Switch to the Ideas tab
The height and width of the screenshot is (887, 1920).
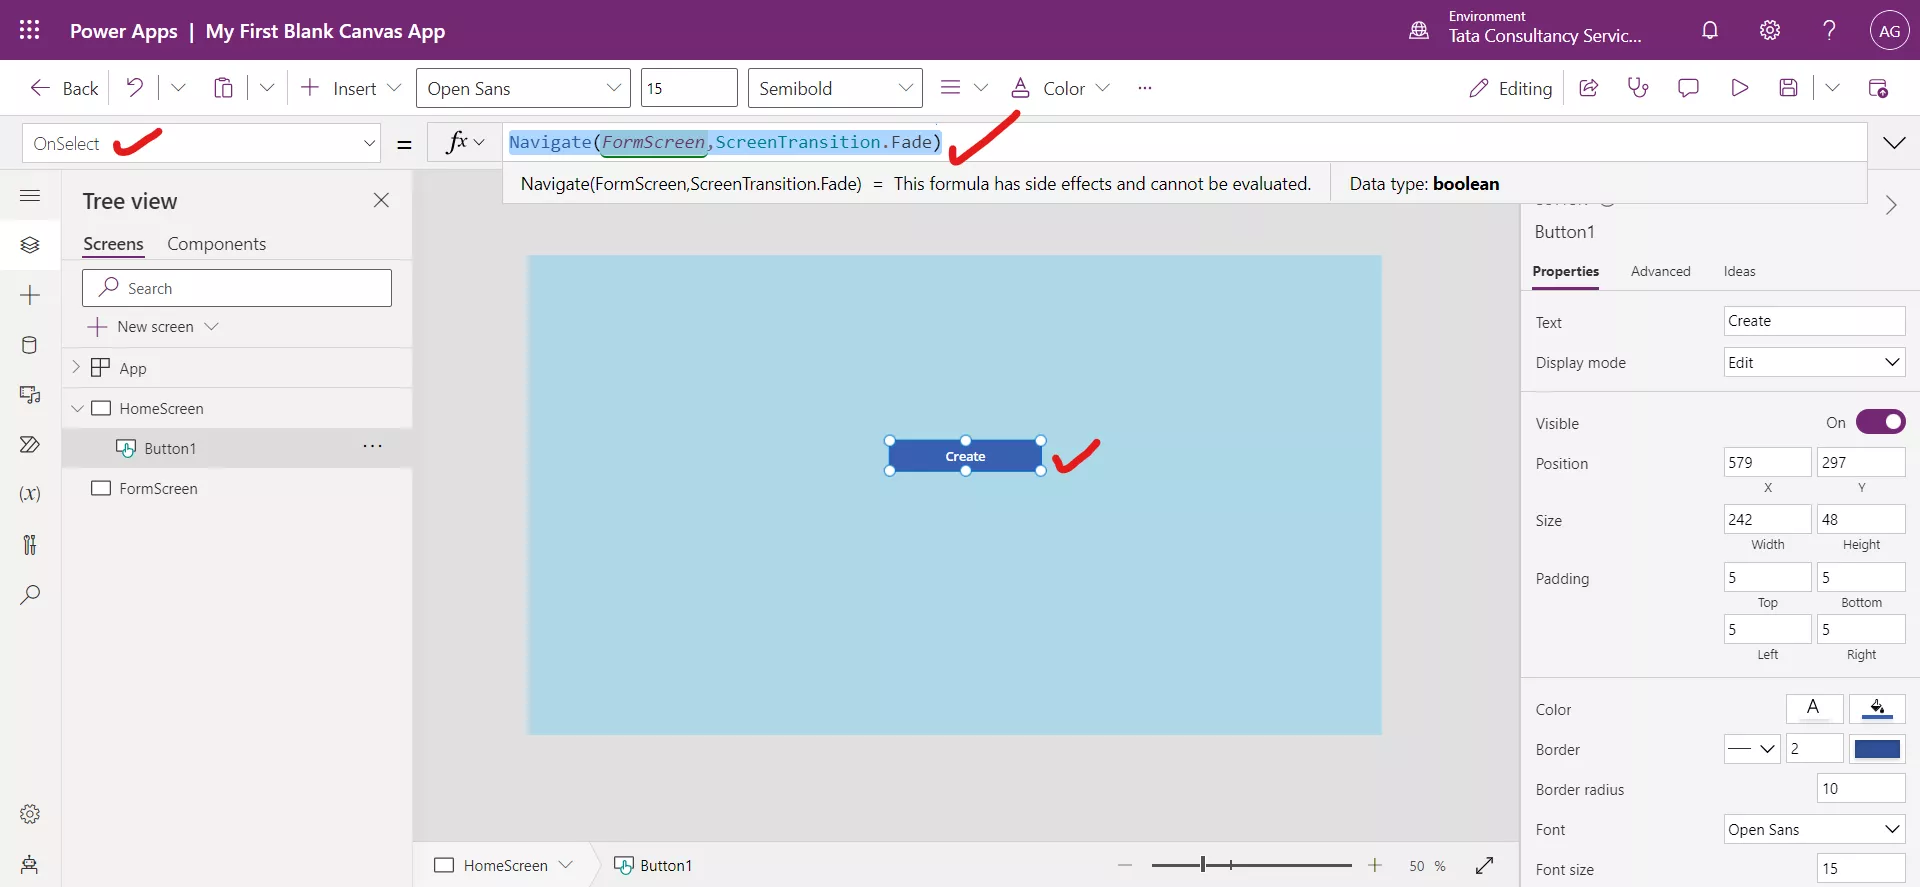(1739, 271)
